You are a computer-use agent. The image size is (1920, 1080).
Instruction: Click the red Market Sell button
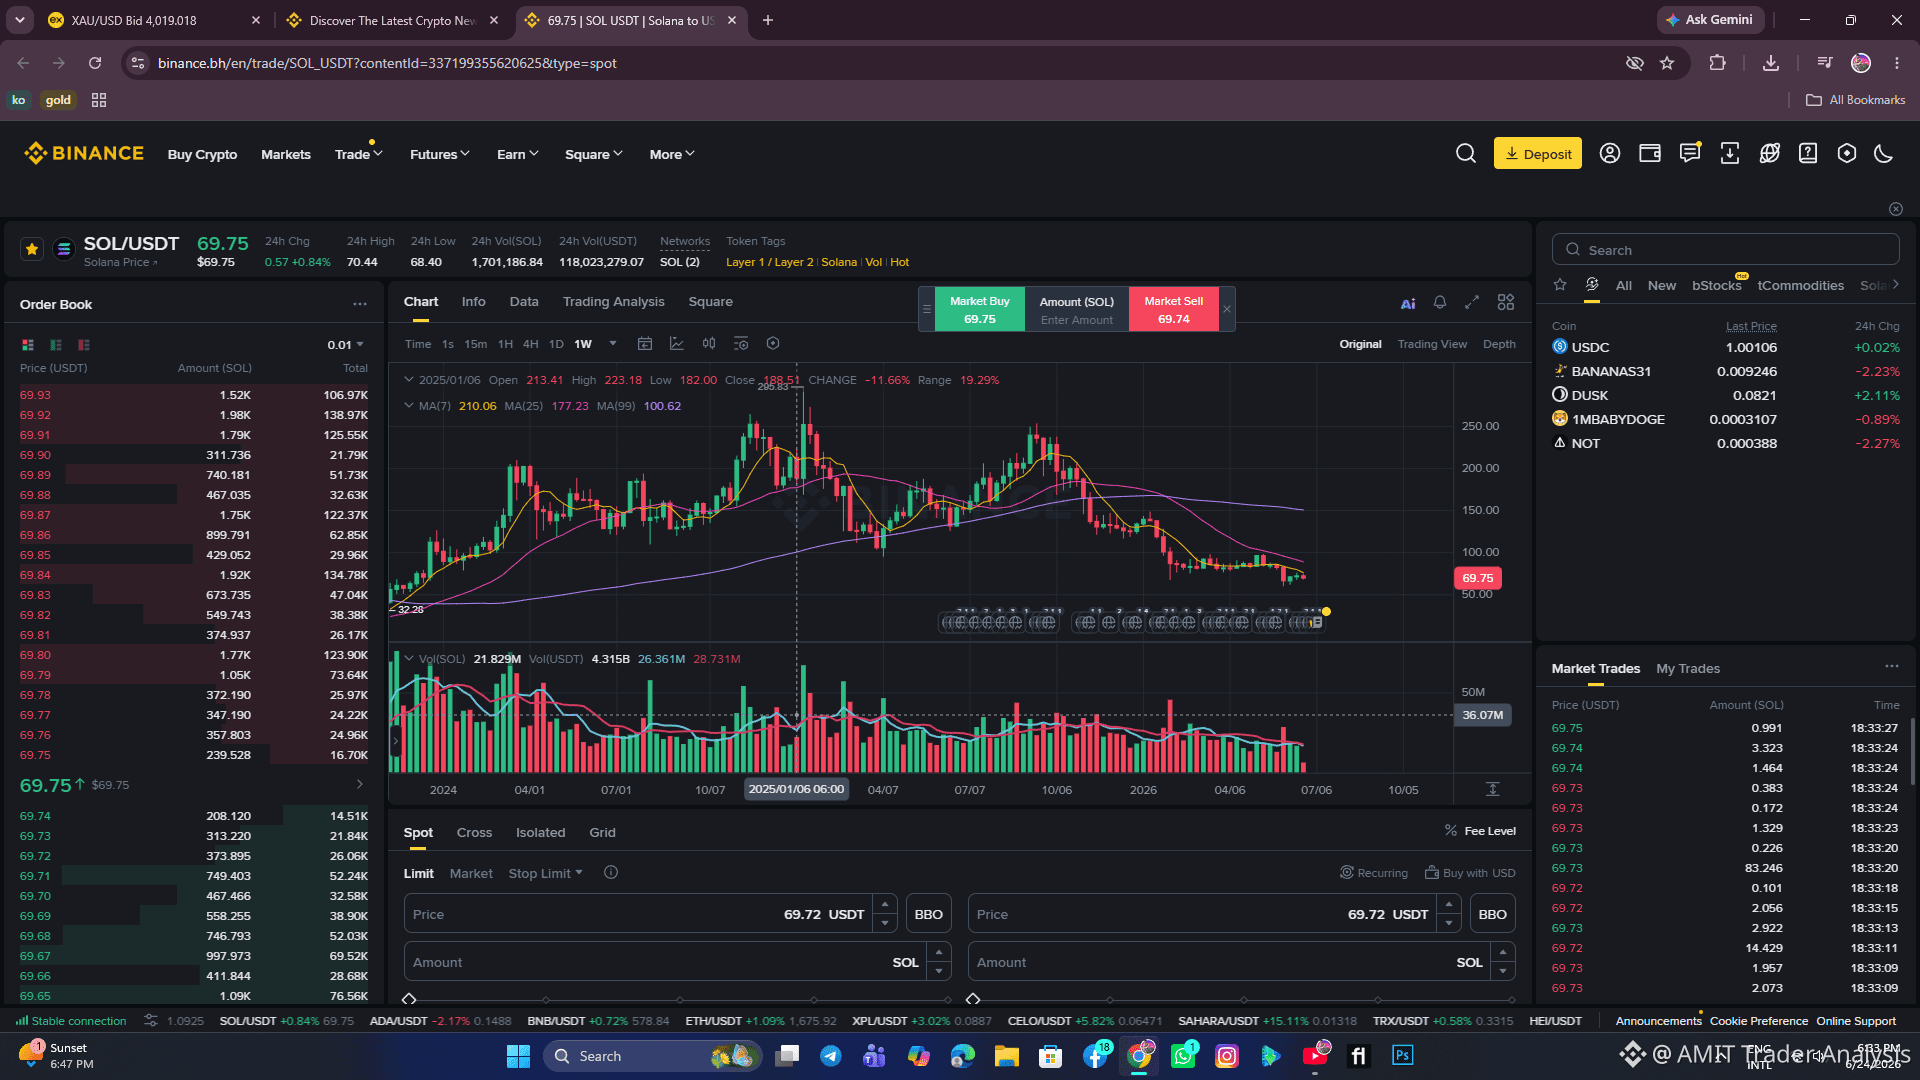(1174, 310)
